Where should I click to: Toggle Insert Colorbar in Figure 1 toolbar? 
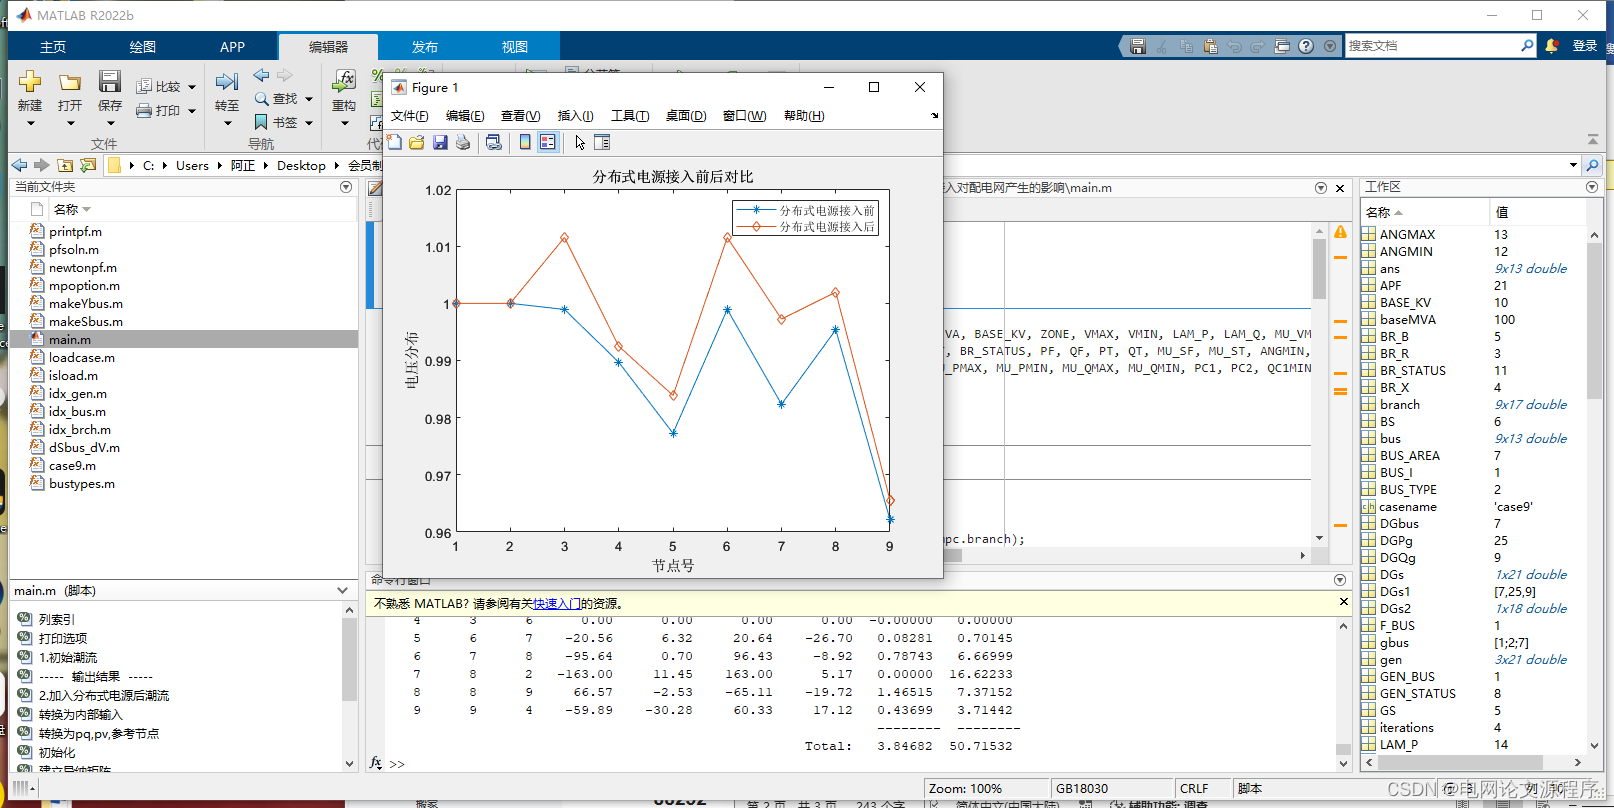[525, 142]
